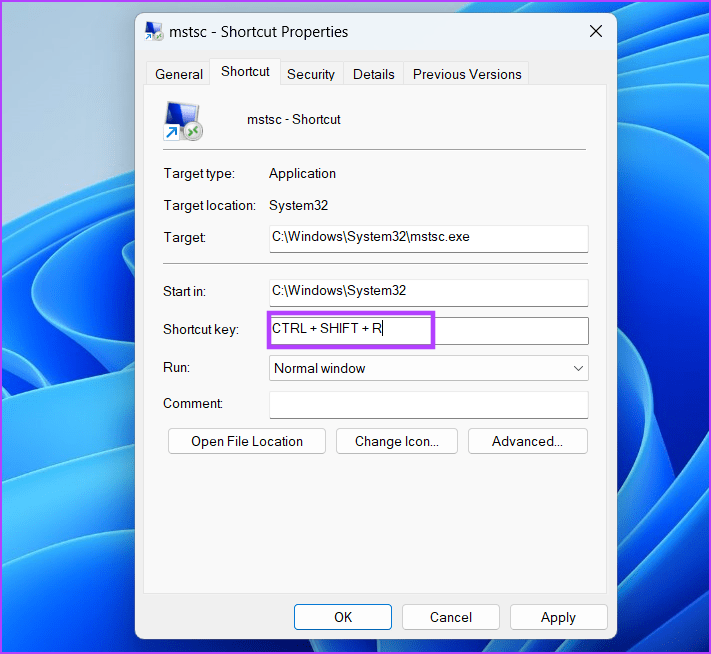Viewport: 711px width, 654px height.
Task: Click the "Target type:" label
Action: (199, 173)
